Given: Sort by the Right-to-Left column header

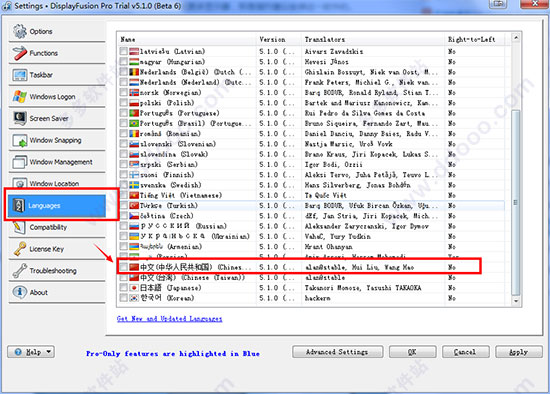Looking at the screenshot, I should (475, 39).
